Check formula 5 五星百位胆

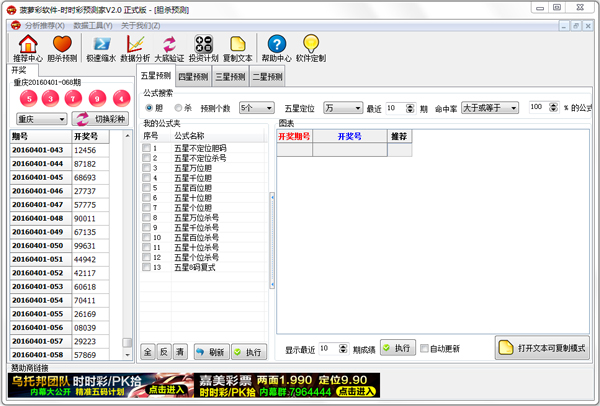click(146, 188)
